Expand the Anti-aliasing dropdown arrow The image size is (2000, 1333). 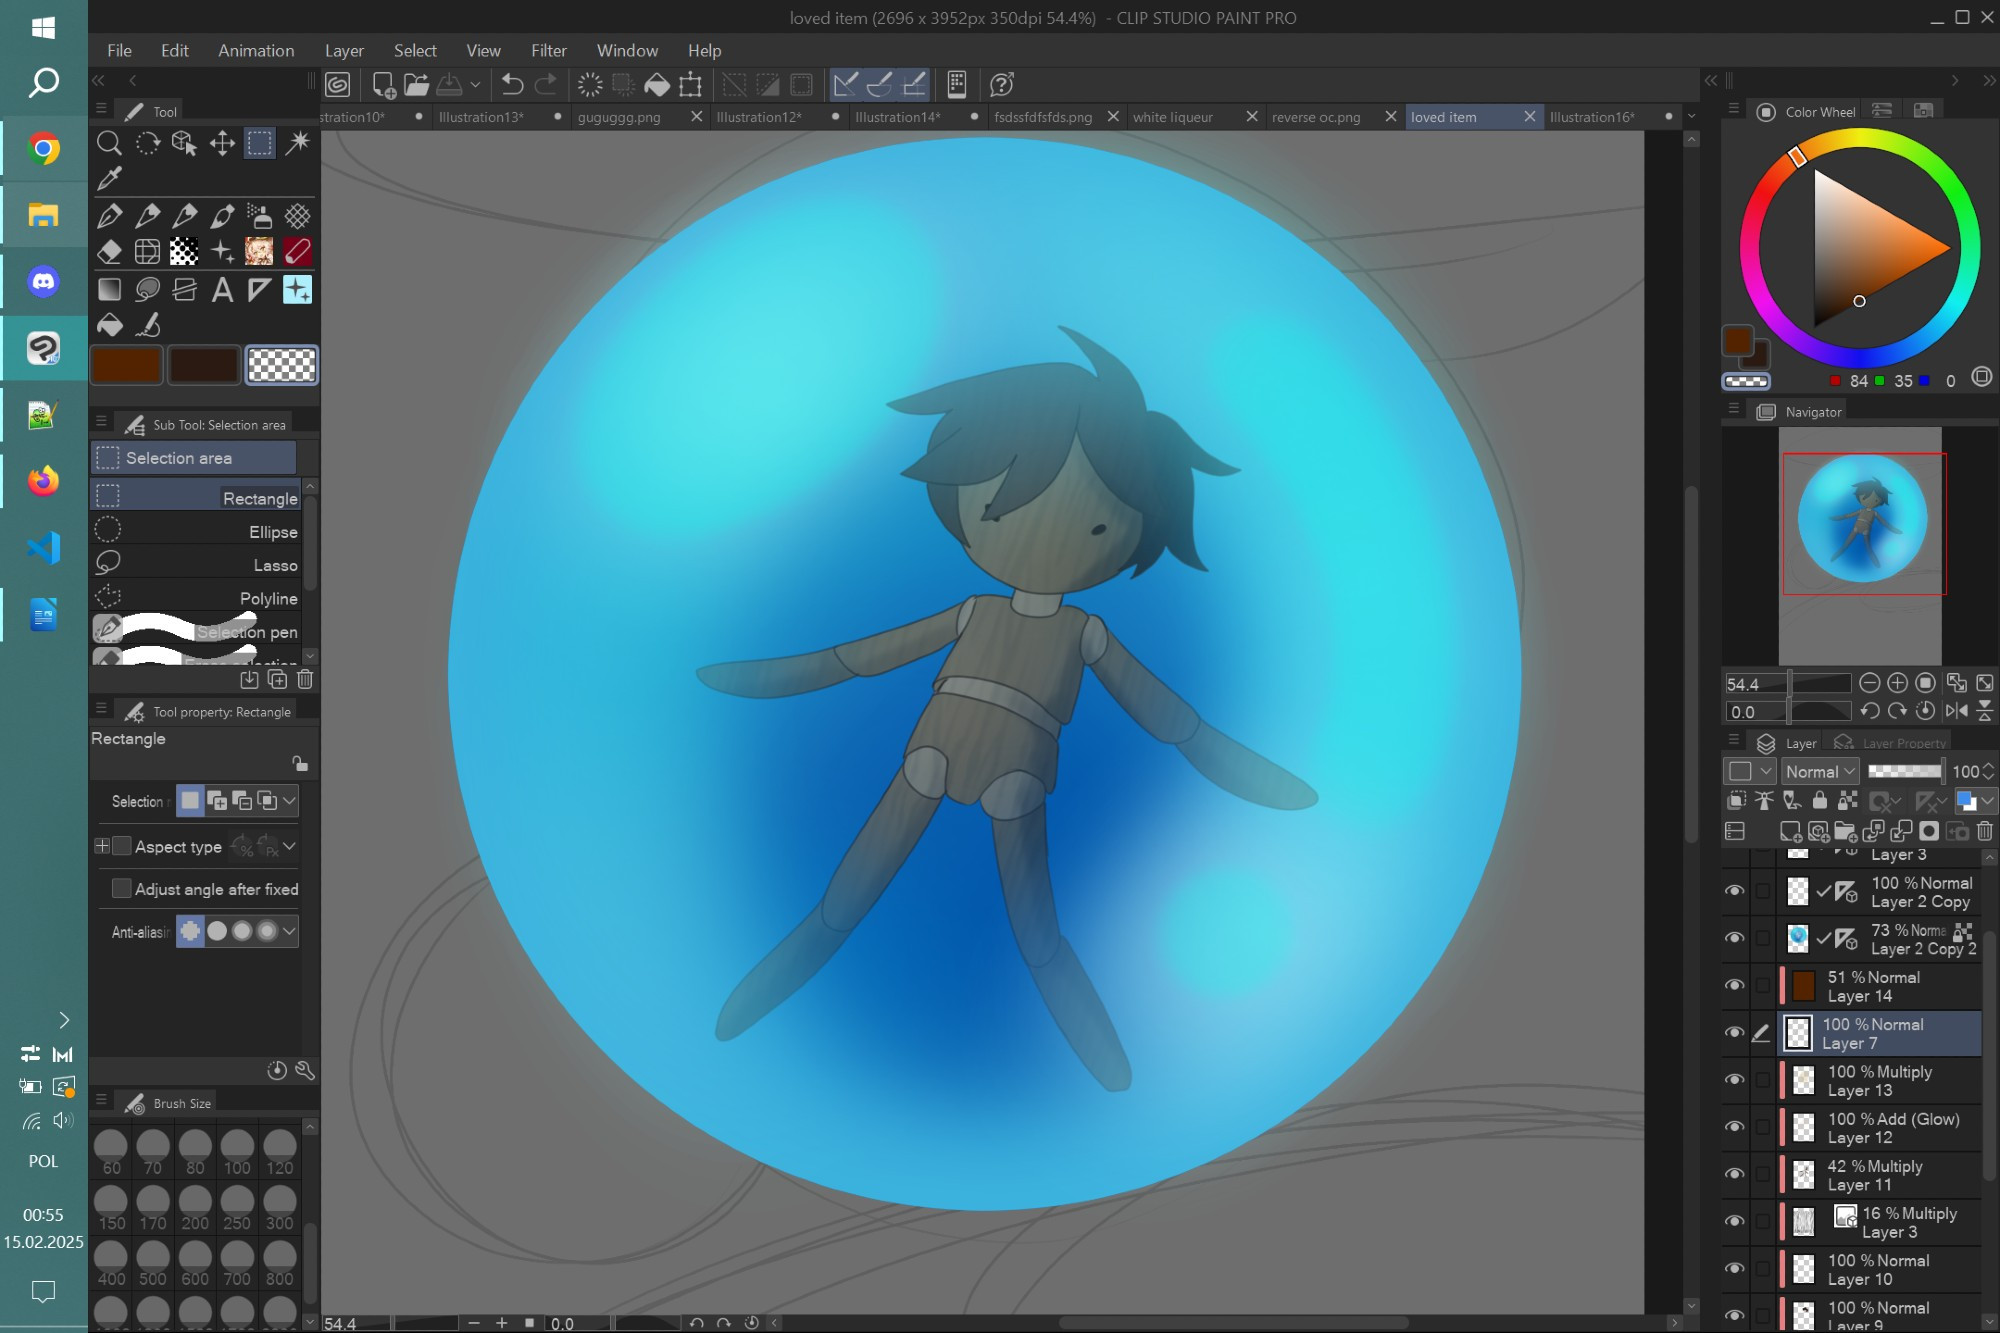click(x=289, y=931)
